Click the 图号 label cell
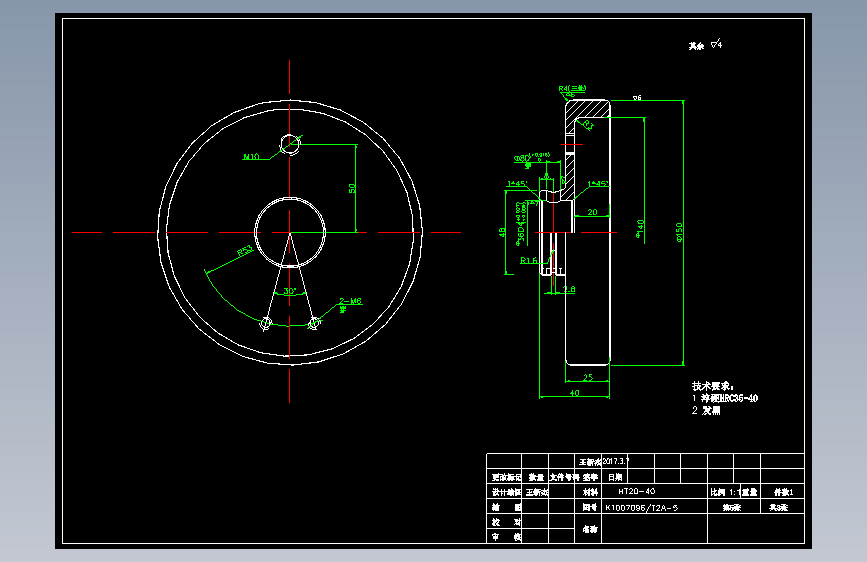867x562 pixels. 589,507
